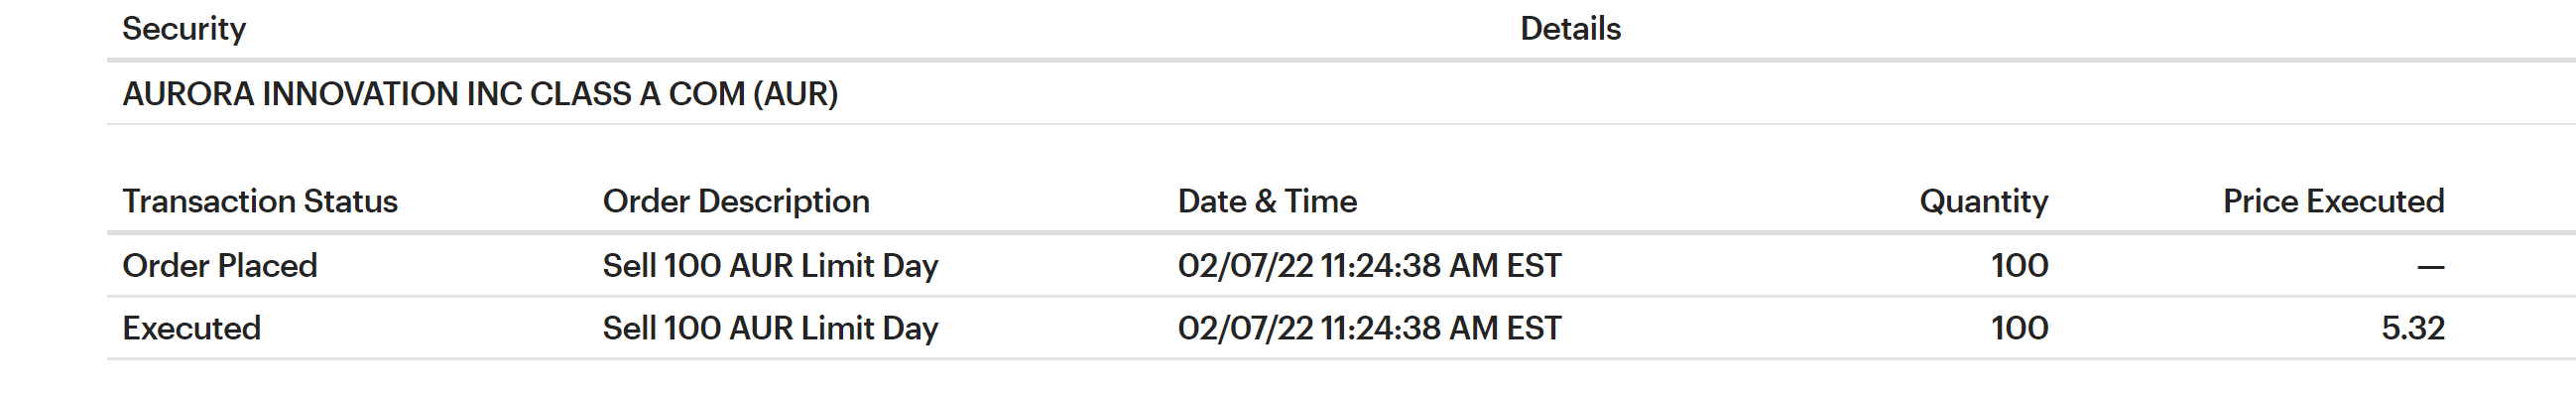Click the timestamp in the Executed row
Viewport: 2576px width, 399px height.
[1369, 328]
